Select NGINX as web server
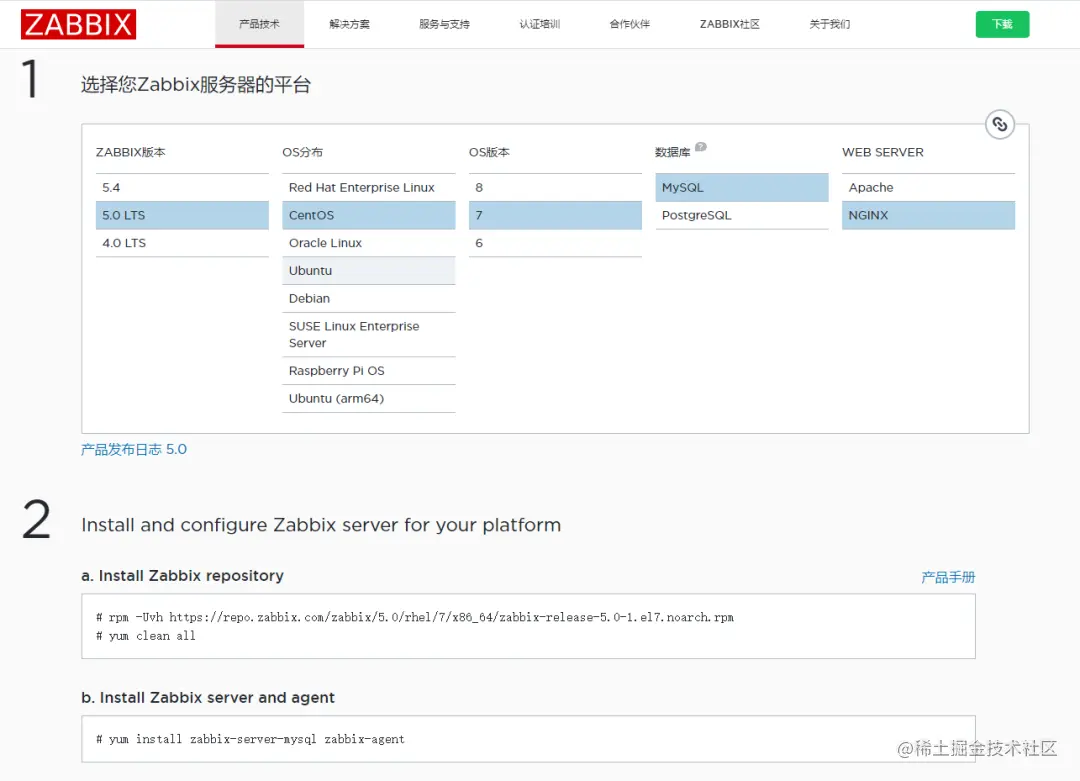Image resolution: width=1080 pixels, height=781 pixels. coord(928,215)
